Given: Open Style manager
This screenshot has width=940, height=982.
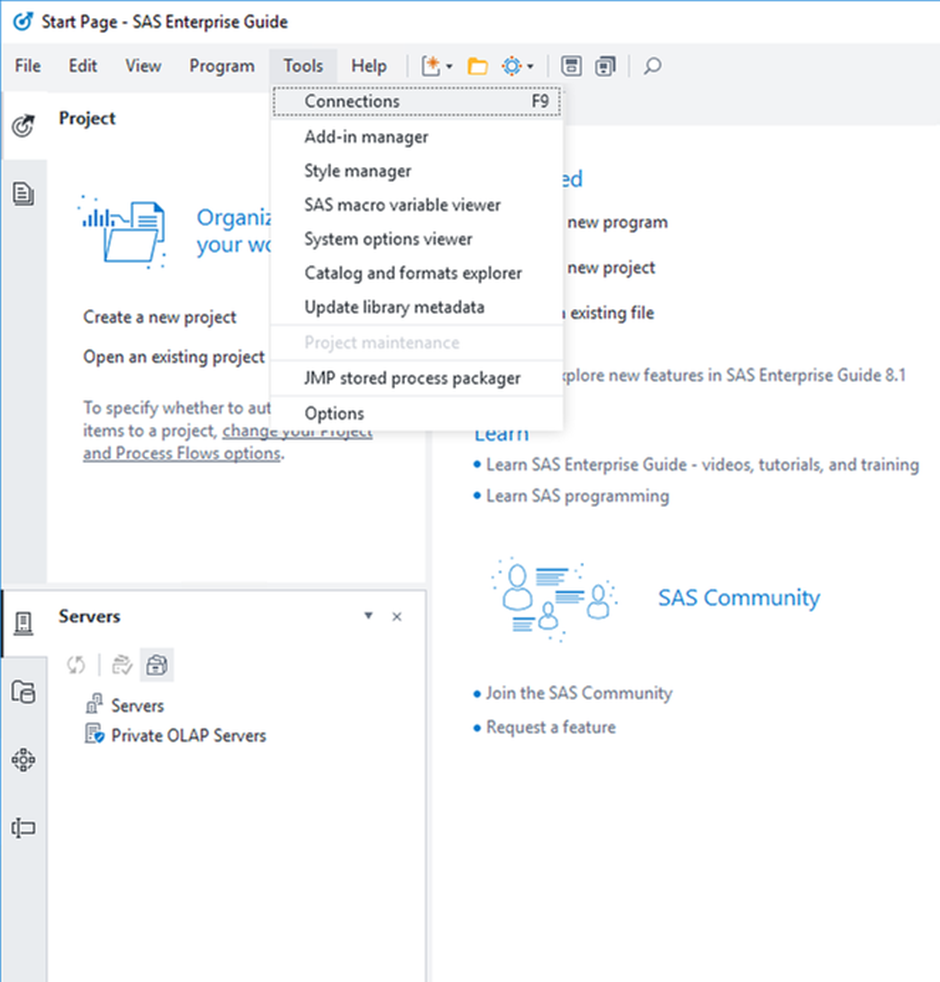Looking at the screenshot, I should pos(416,171).
